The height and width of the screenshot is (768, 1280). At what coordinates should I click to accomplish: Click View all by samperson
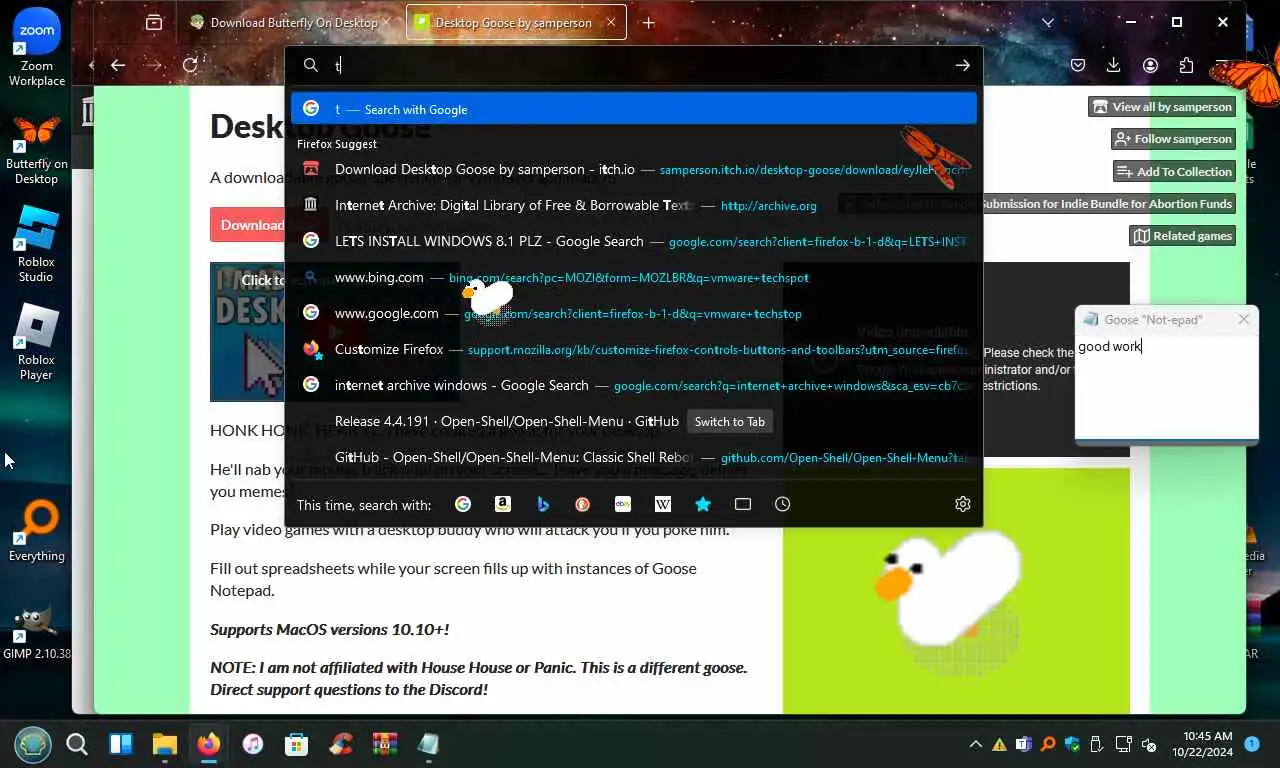point(1162,107)
